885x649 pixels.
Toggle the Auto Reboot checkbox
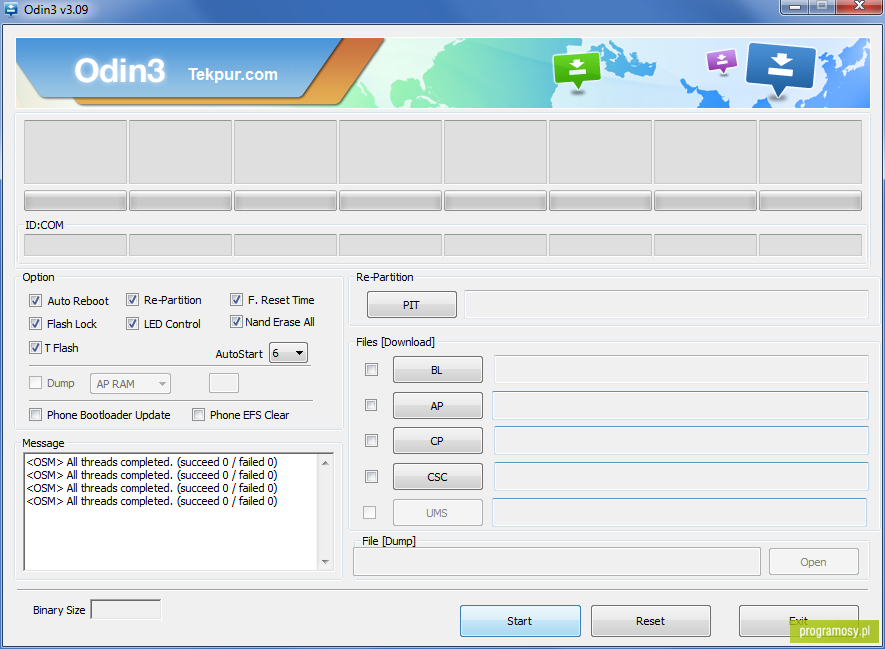pos(36,300)
